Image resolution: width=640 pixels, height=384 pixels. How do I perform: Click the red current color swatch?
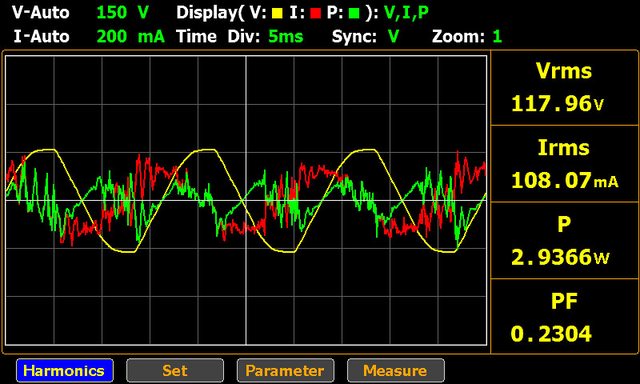(316, 14)
